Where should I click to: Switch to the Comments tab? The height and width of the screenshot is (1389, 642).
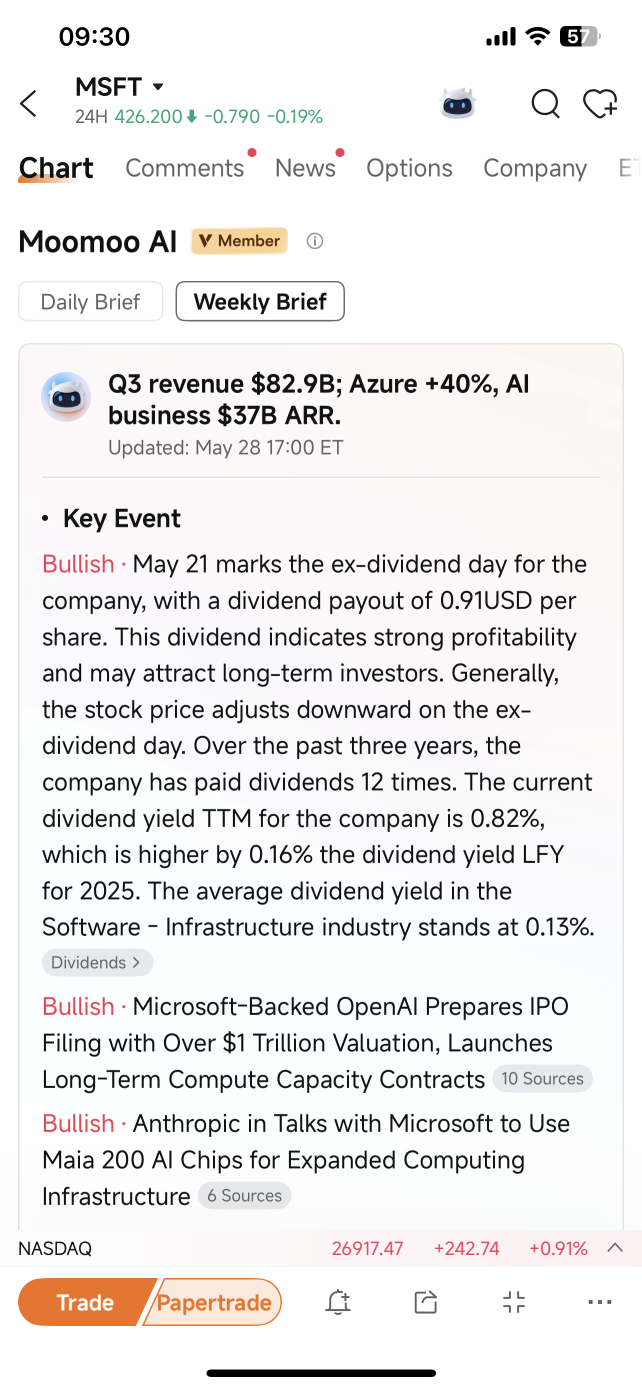tap(185, 168)
